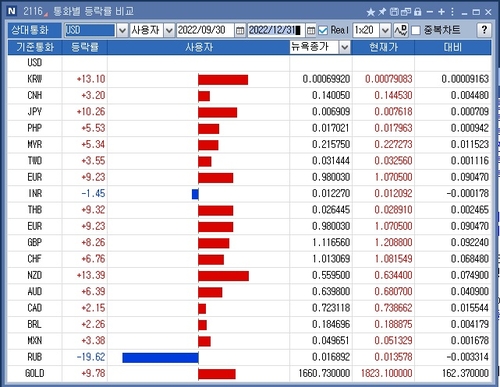Click the plus (enlarge) icon in the title bar

tap(442, 12)
